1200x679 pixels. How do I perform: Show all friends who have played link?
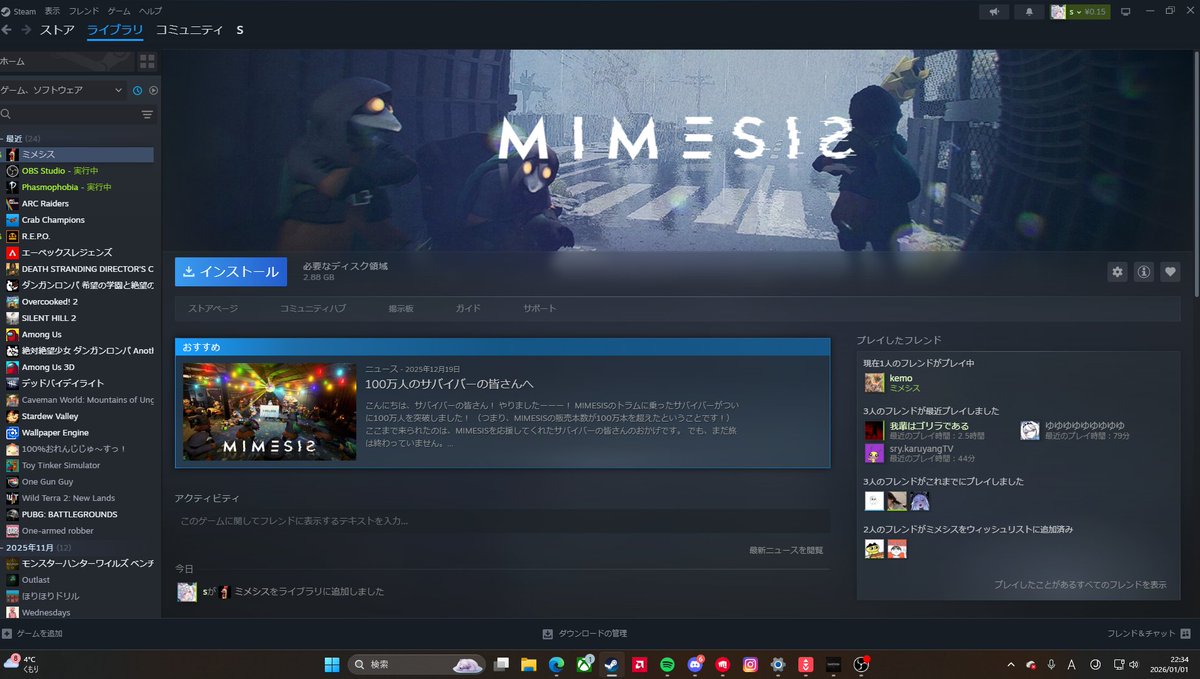click(1080, 584)
